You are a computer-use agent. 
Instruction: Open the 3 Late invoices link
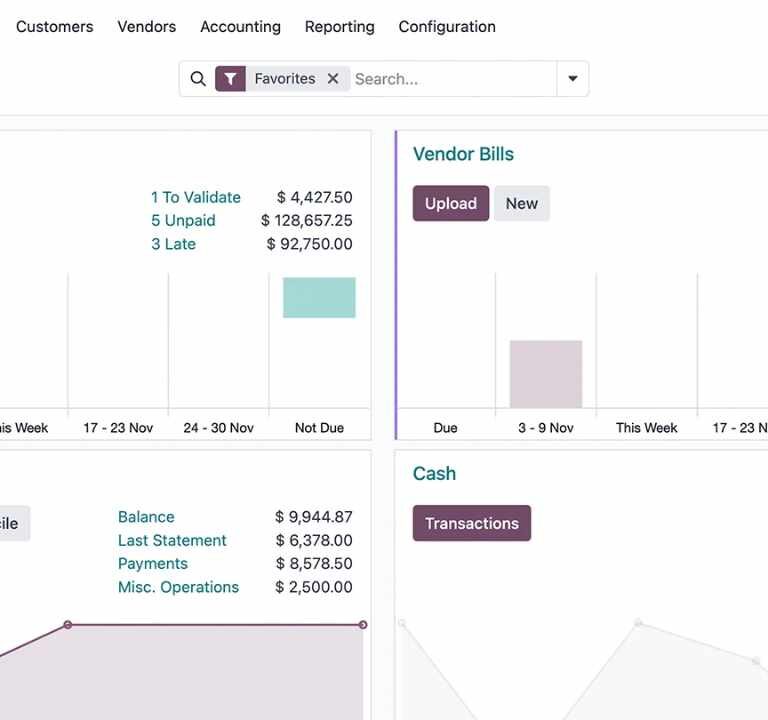point(173,244)
